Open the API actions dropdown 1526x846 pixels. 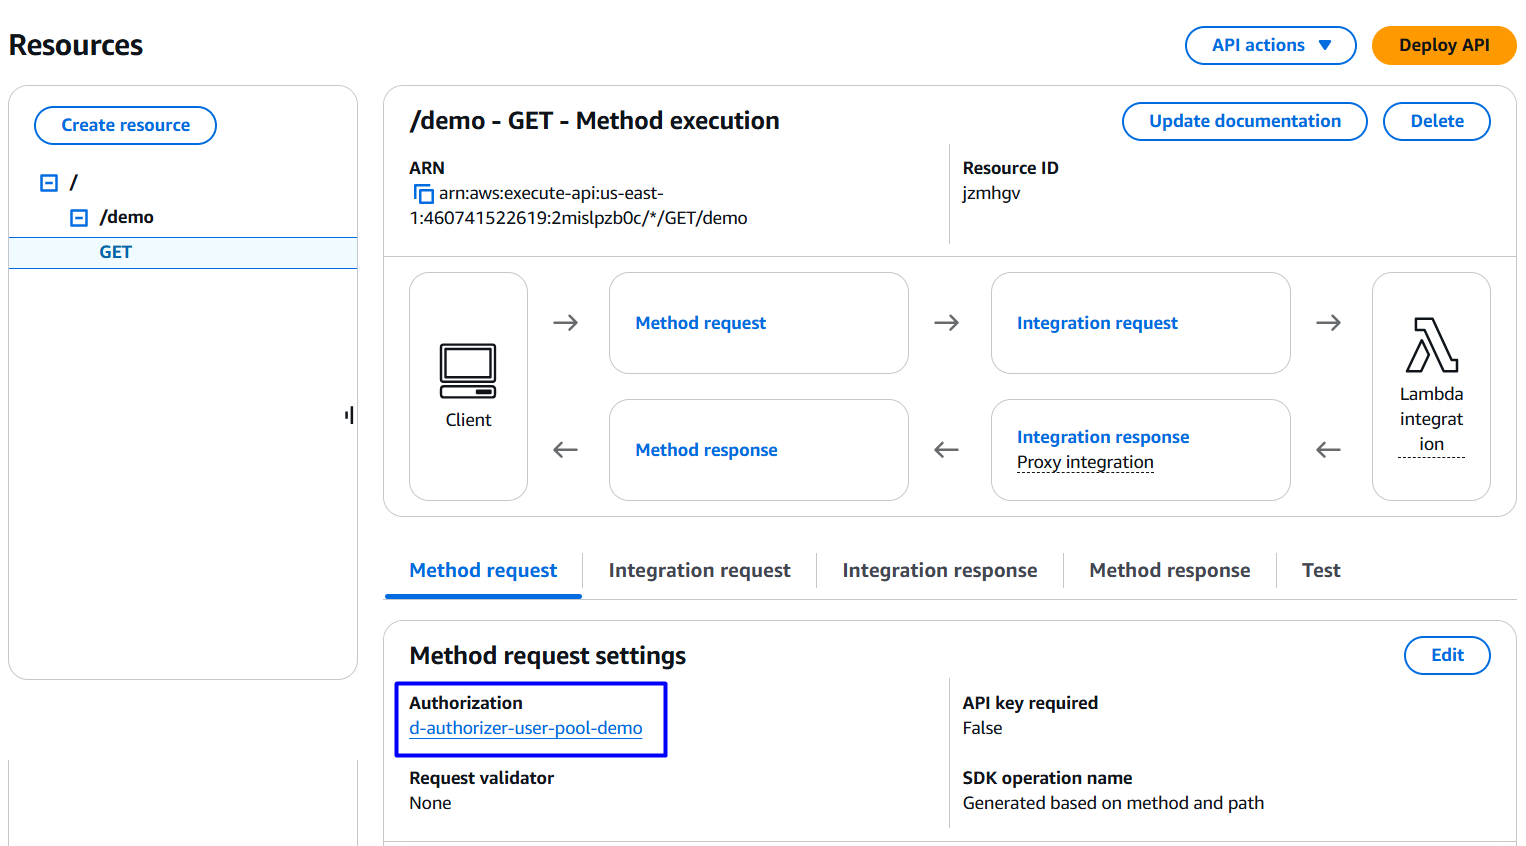[1270, 46]
